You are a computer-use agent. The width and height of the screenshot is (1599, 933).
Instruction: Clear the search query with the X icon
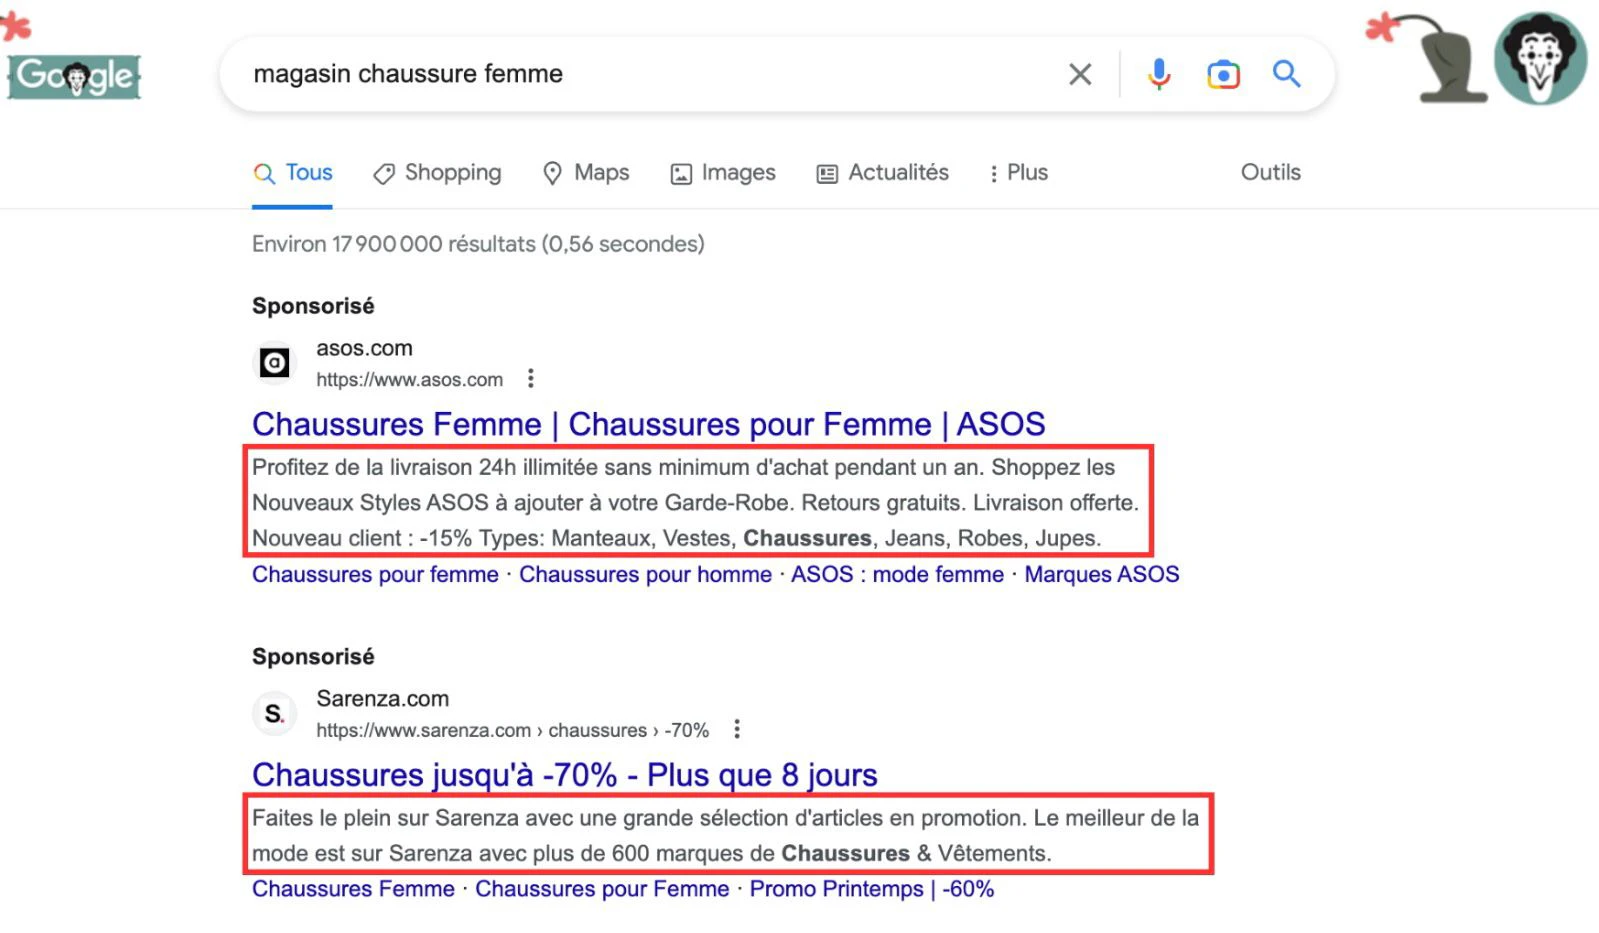click(1080, 74)
